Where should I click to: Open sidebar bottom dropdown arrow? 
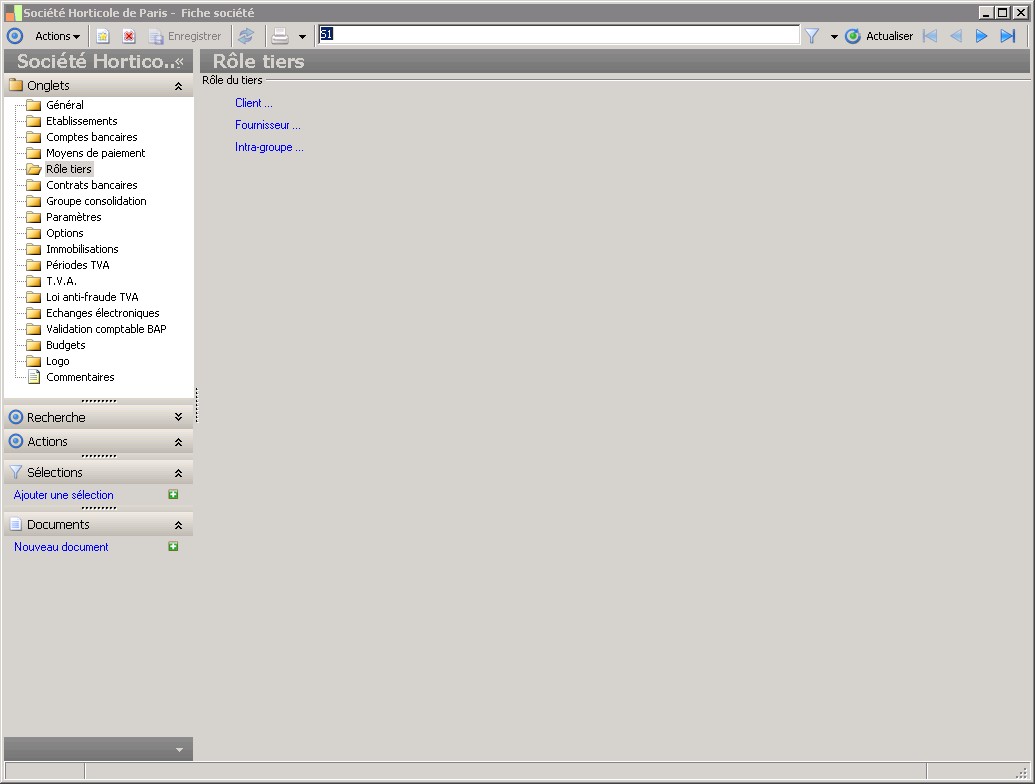point(180,750)
